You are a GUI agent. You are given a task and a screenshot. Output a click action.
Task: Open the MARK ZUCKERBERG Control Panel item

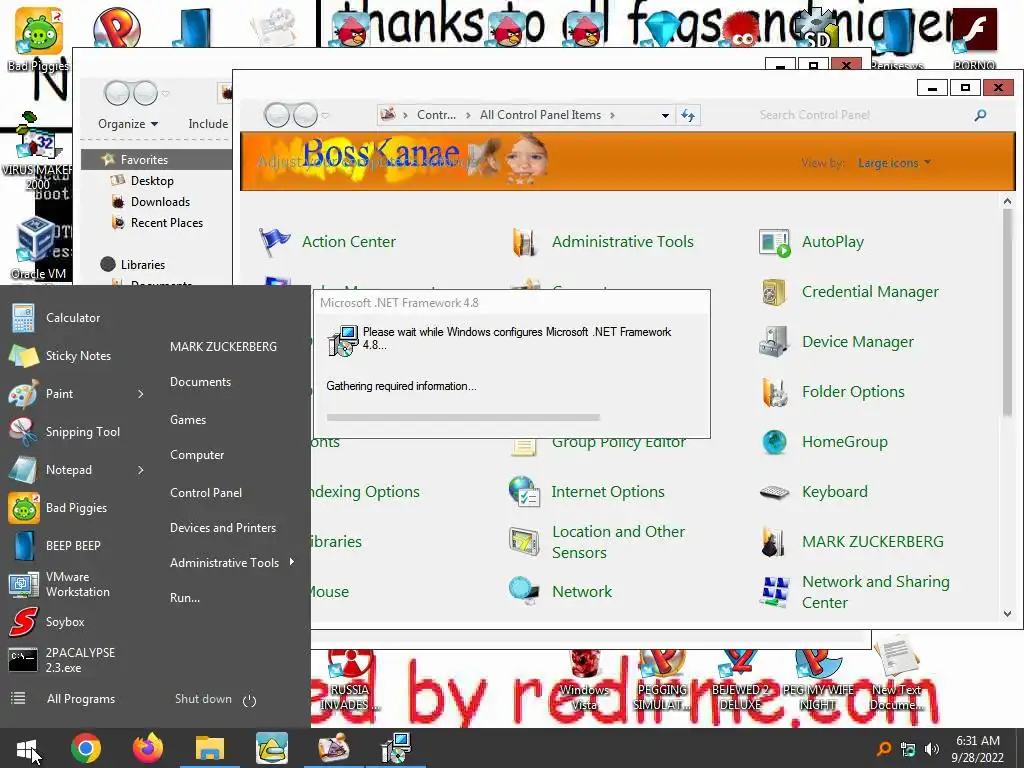pos(852,542)
